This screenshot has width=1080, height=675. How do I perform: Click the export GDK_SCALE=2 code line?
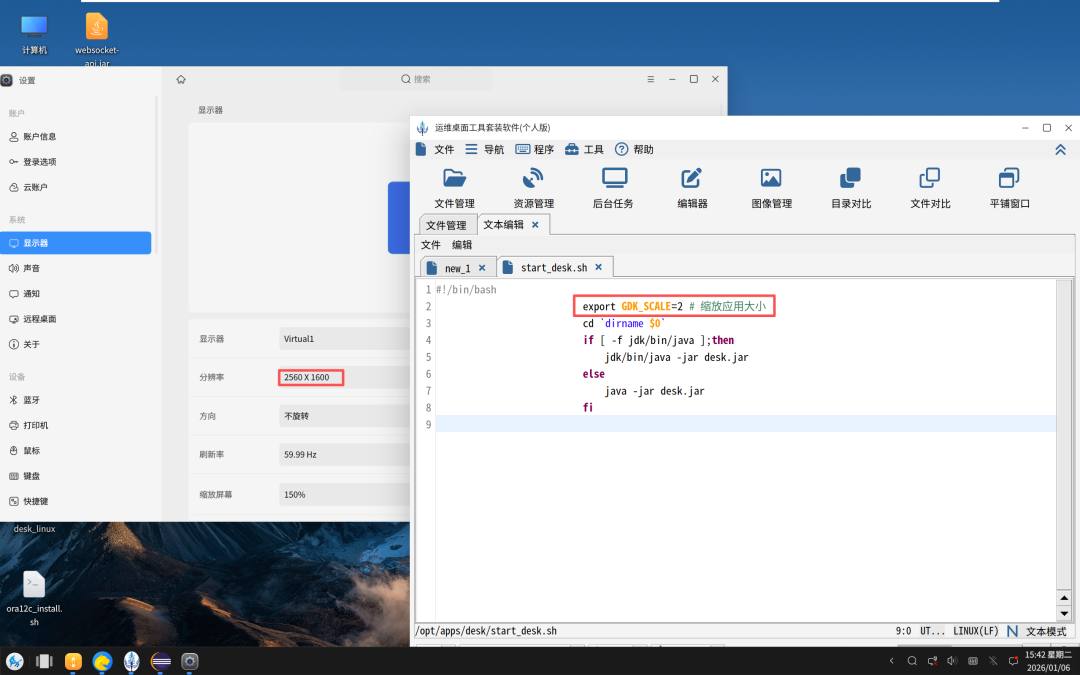pos(674,307)
